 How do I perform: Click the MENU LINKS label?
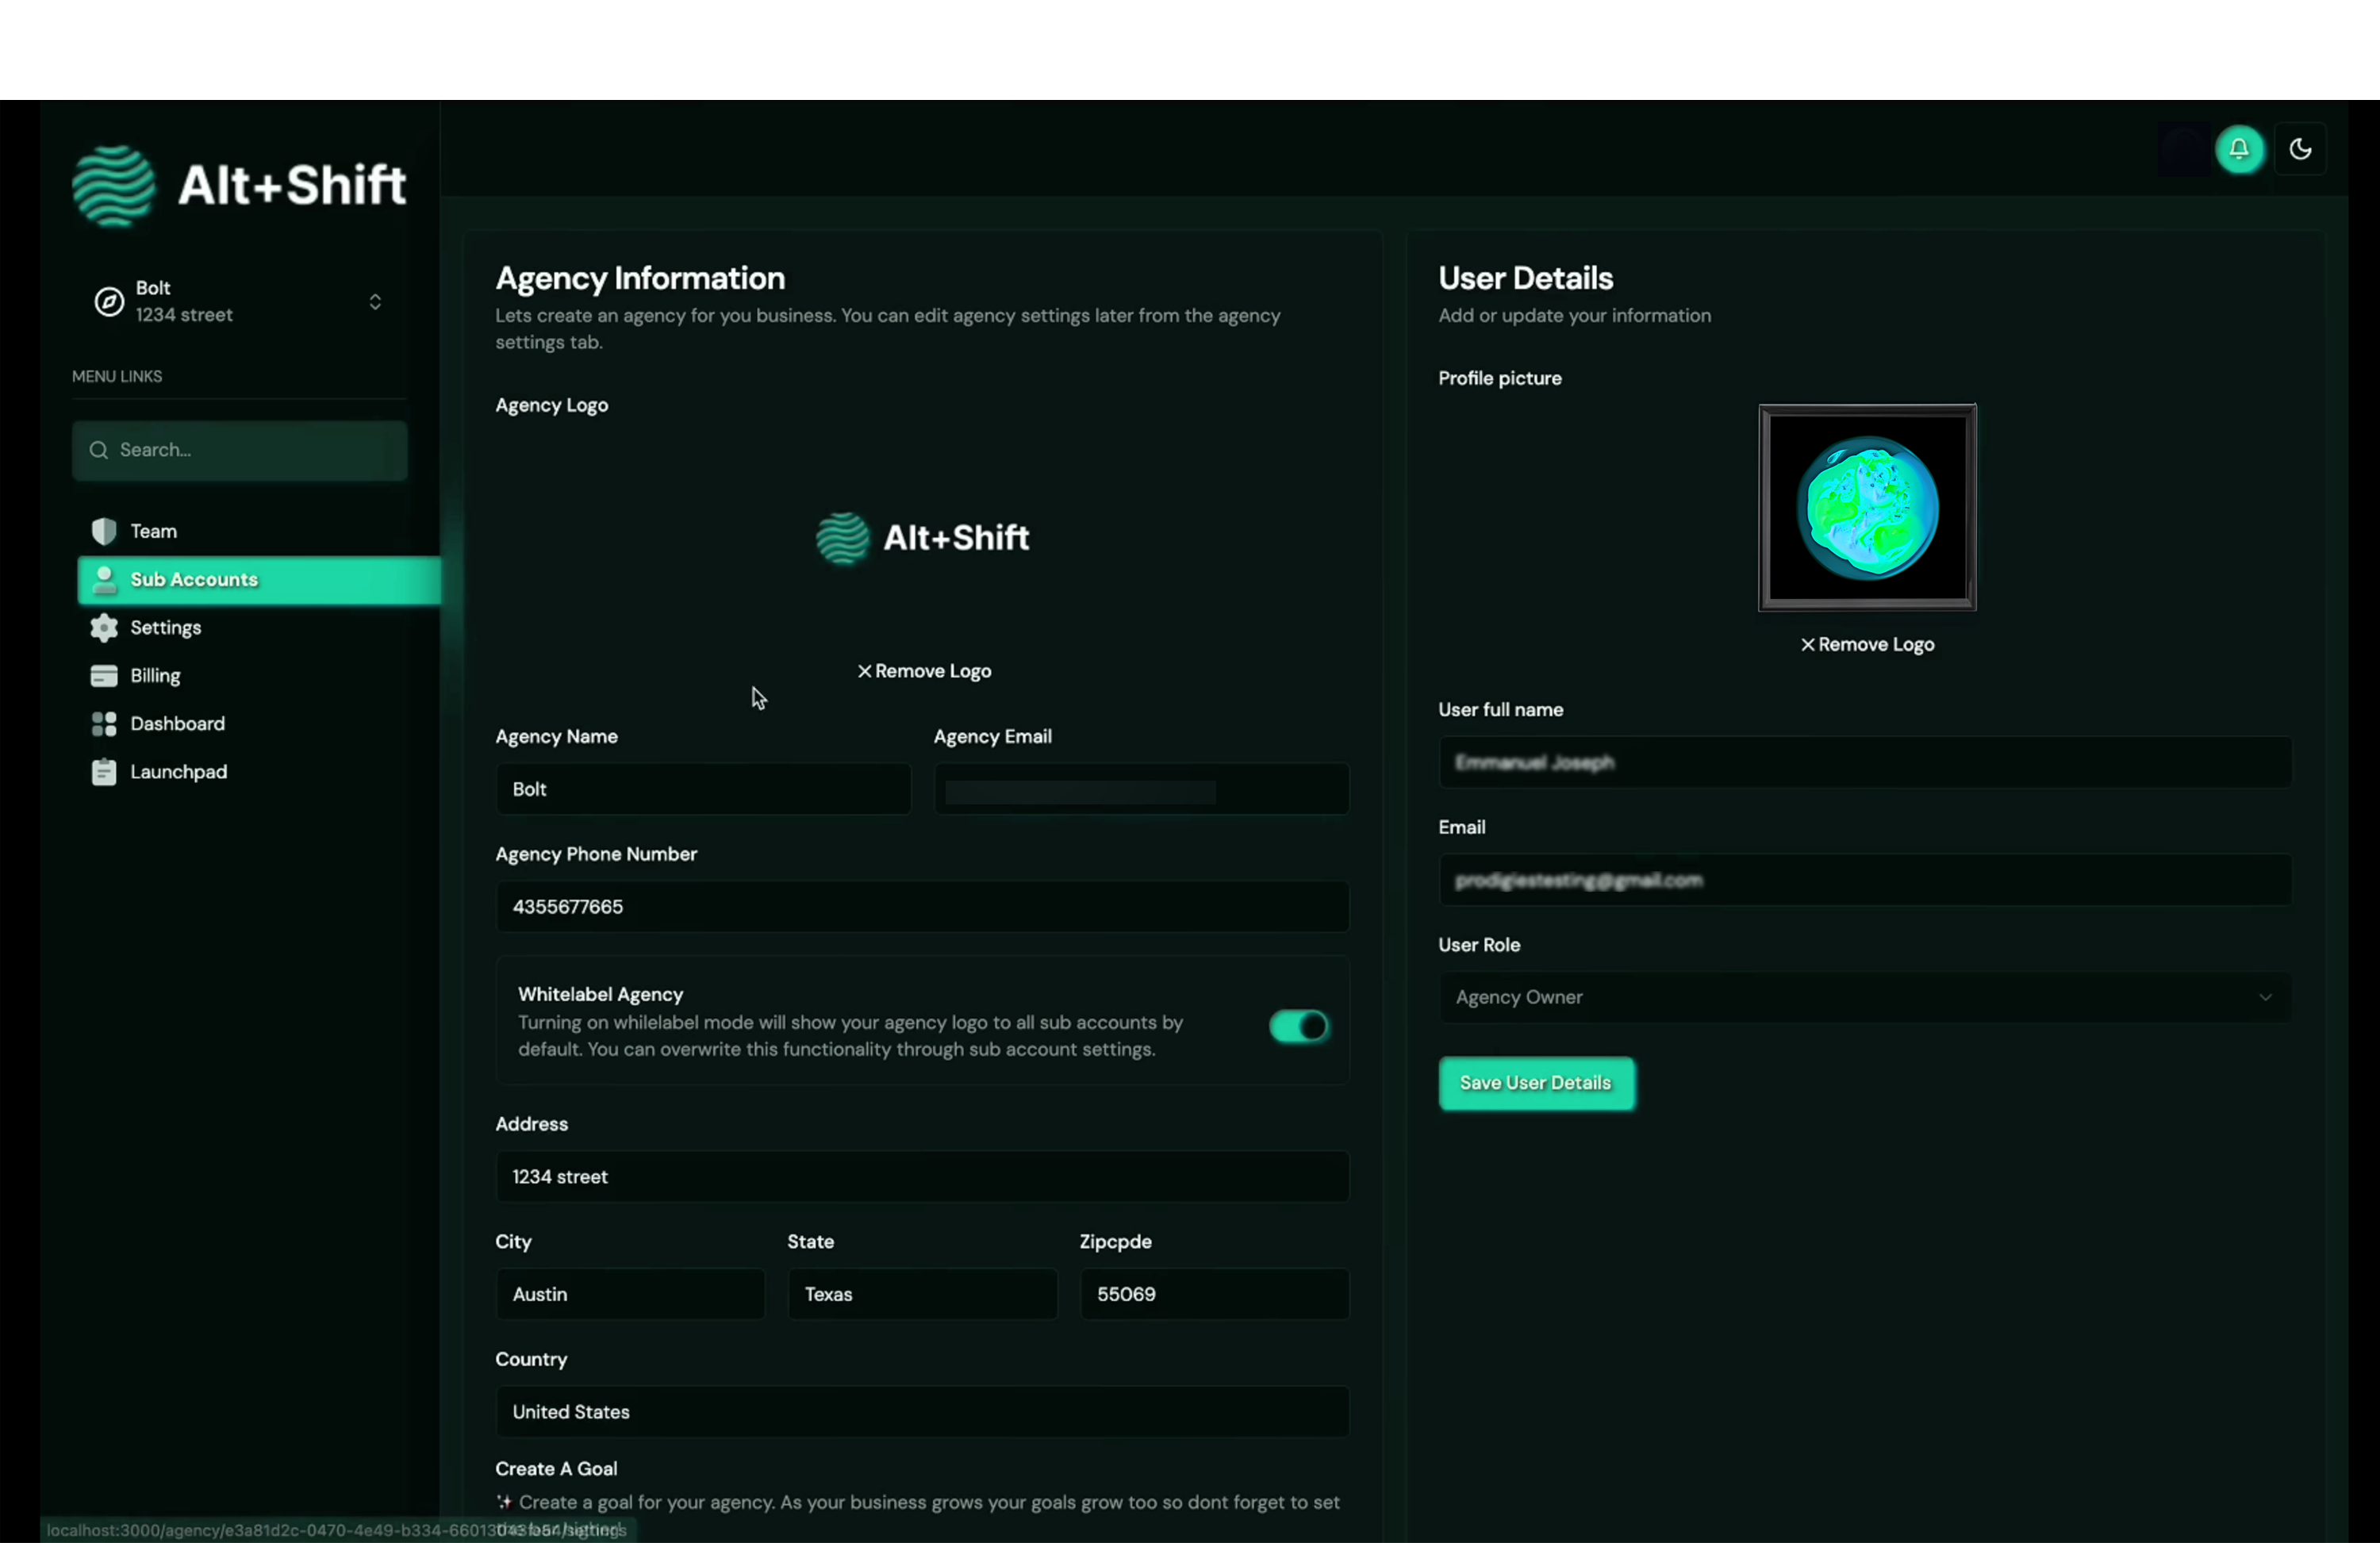(117, 377)
